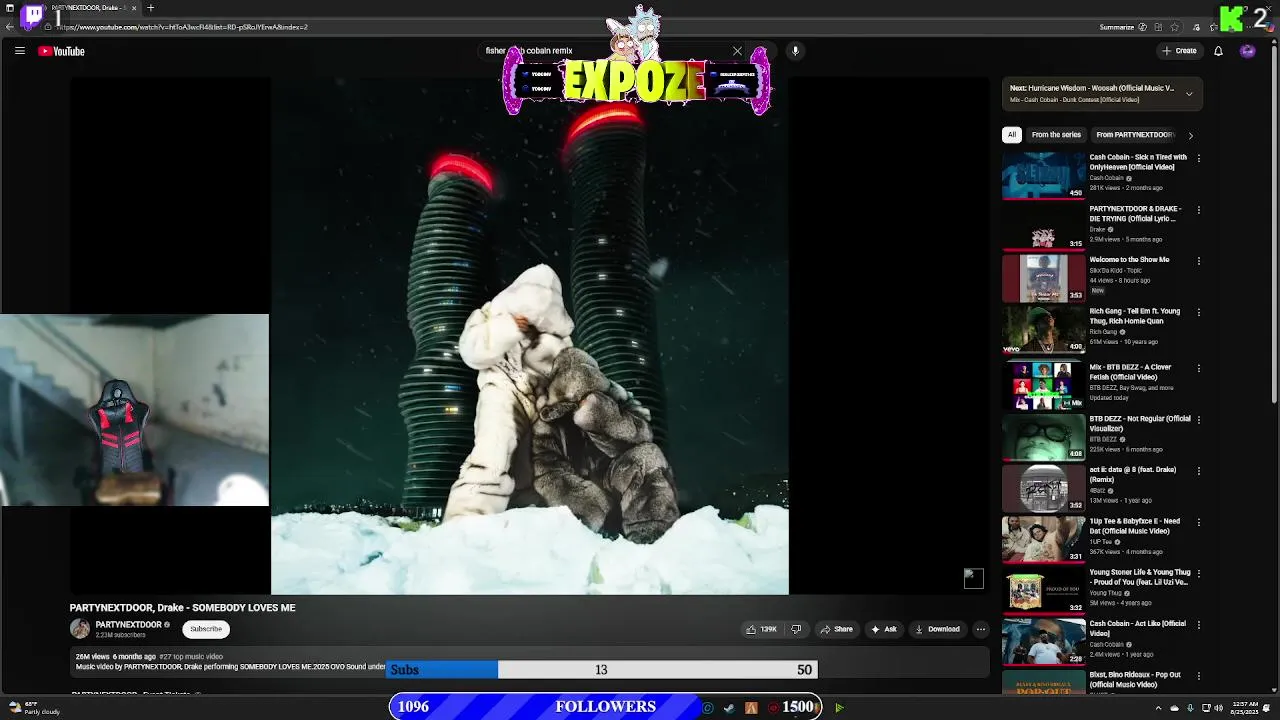This screenshot has width=1280, height=720.
Task: Open the clock showing 12:57 AM
Action: pos(1246,708)
